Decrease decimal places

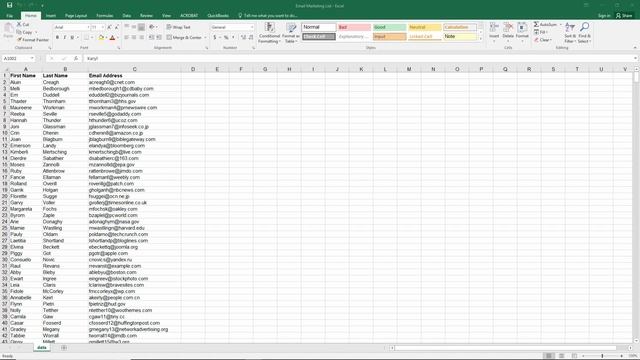click(x=251, y=38)
